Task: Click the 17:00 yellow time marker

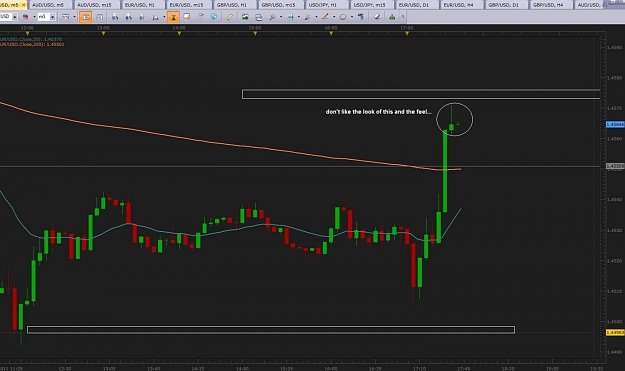Action: 407,34
